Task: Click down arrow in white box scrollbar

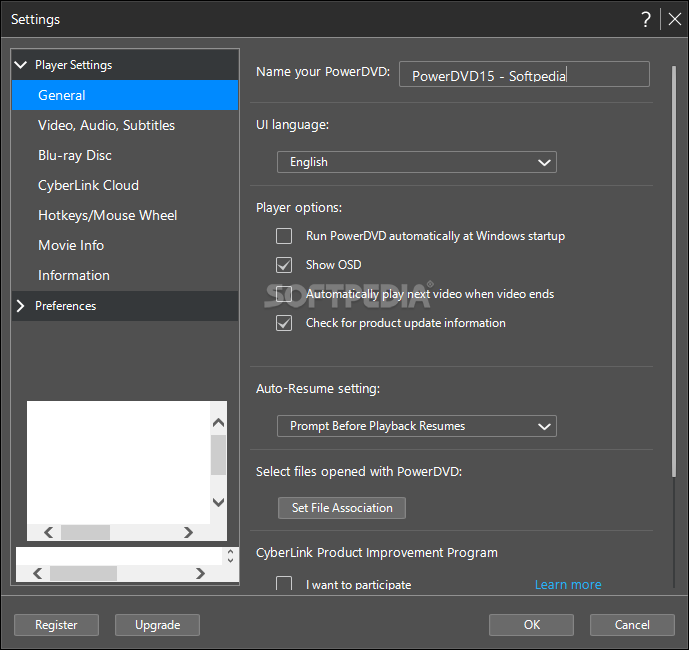Action: (x=218, y=502)
